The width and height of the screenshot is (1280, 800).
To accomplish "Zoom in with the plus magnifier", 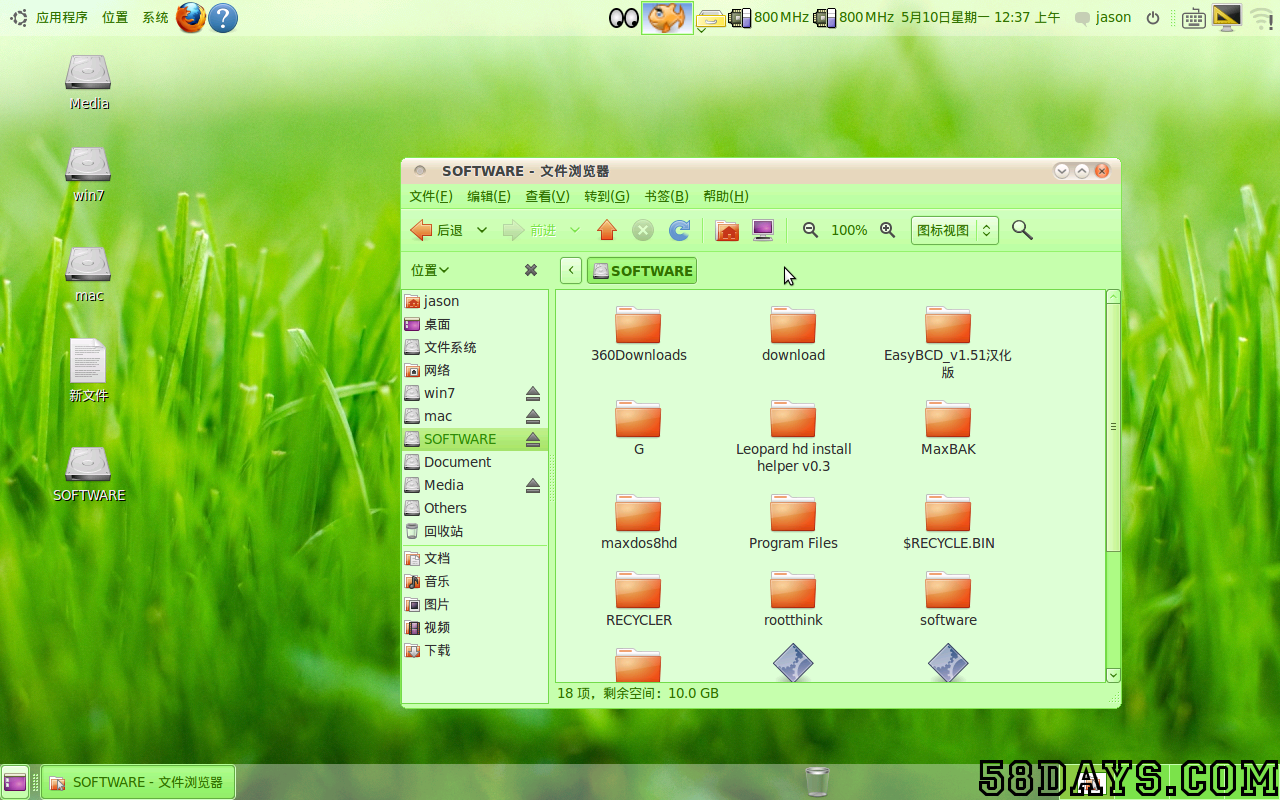I will (x=887, y=231).
